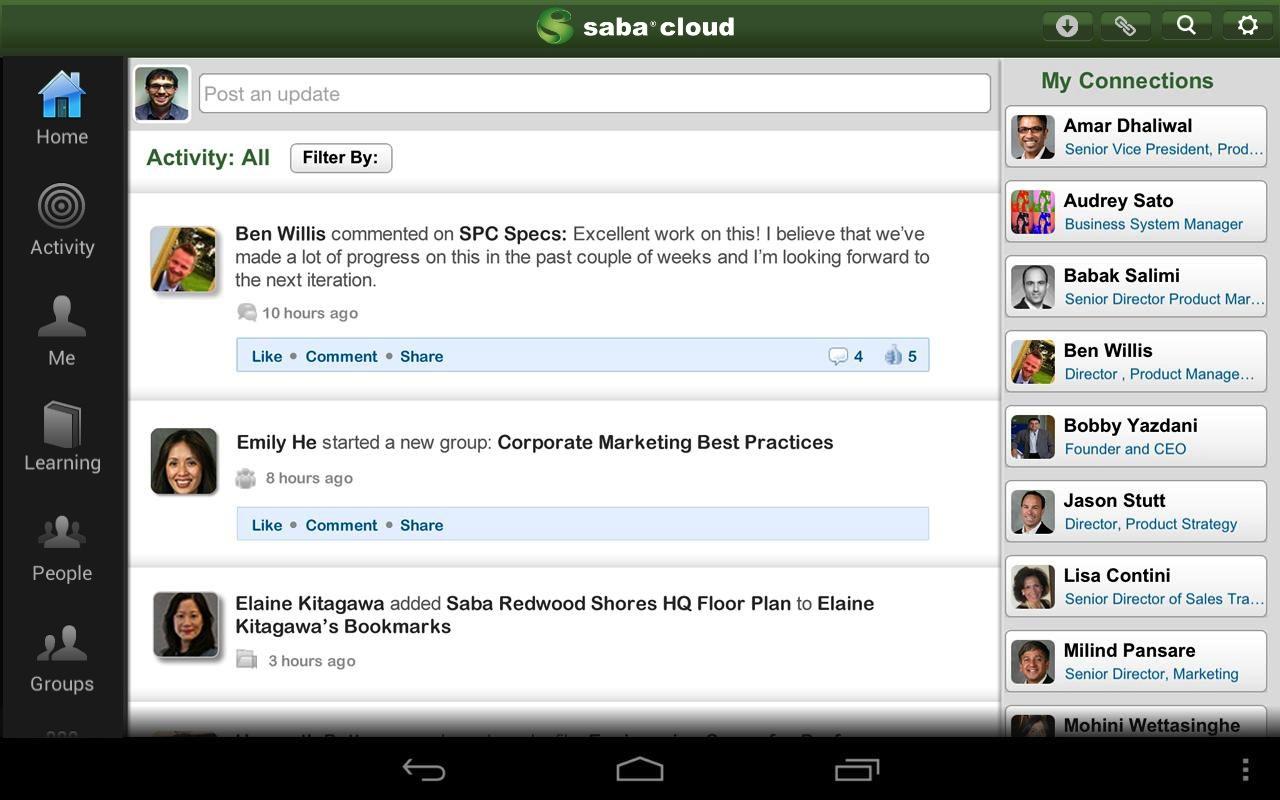Tap Android recent apps button

[x=857, y=769]
